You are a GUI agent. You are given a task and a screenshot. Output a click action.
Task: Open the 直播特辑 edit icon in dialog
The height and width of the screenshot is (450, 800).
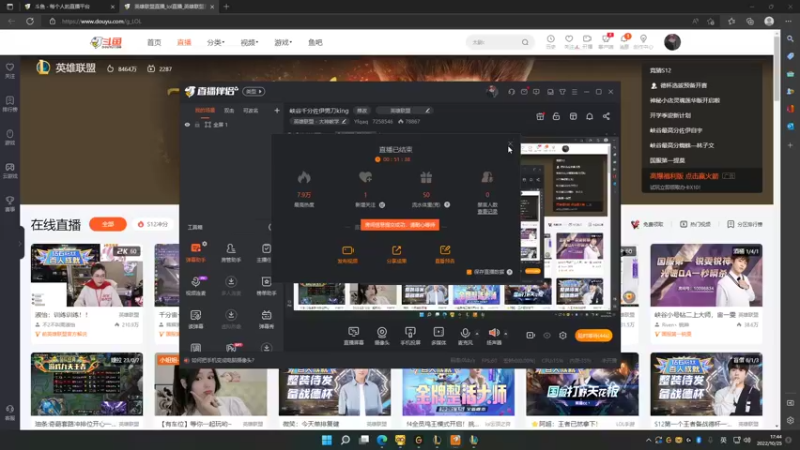445,250
